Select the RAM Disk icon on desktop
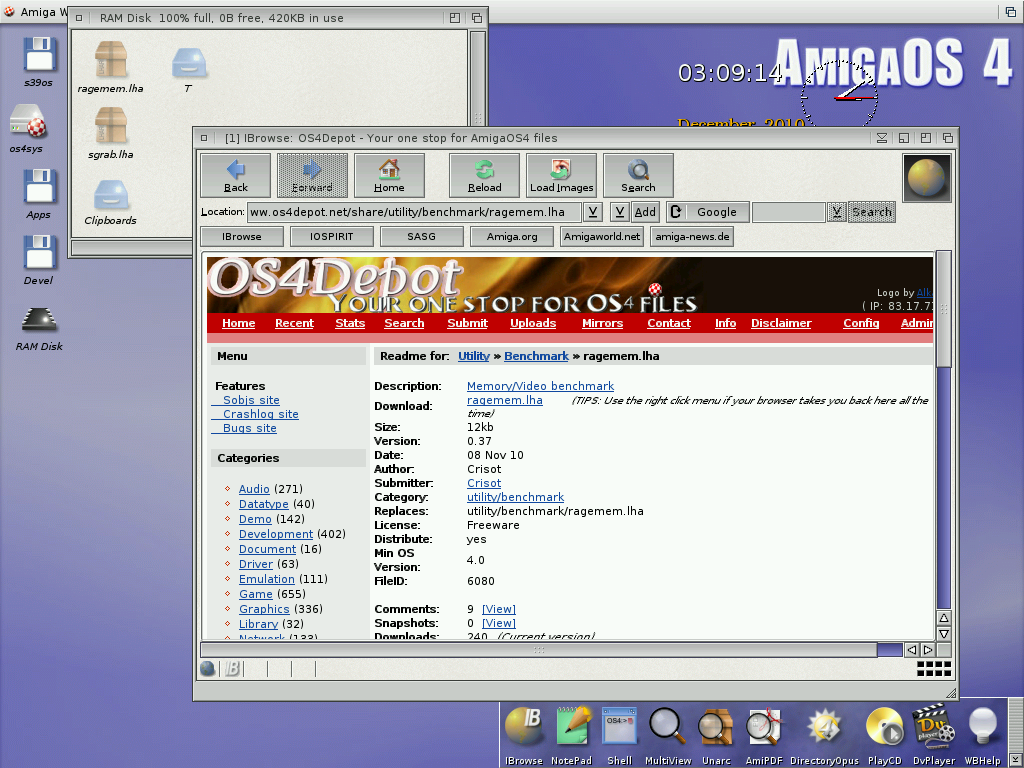Screen dimensions: 1024x768 click(39, 328)
